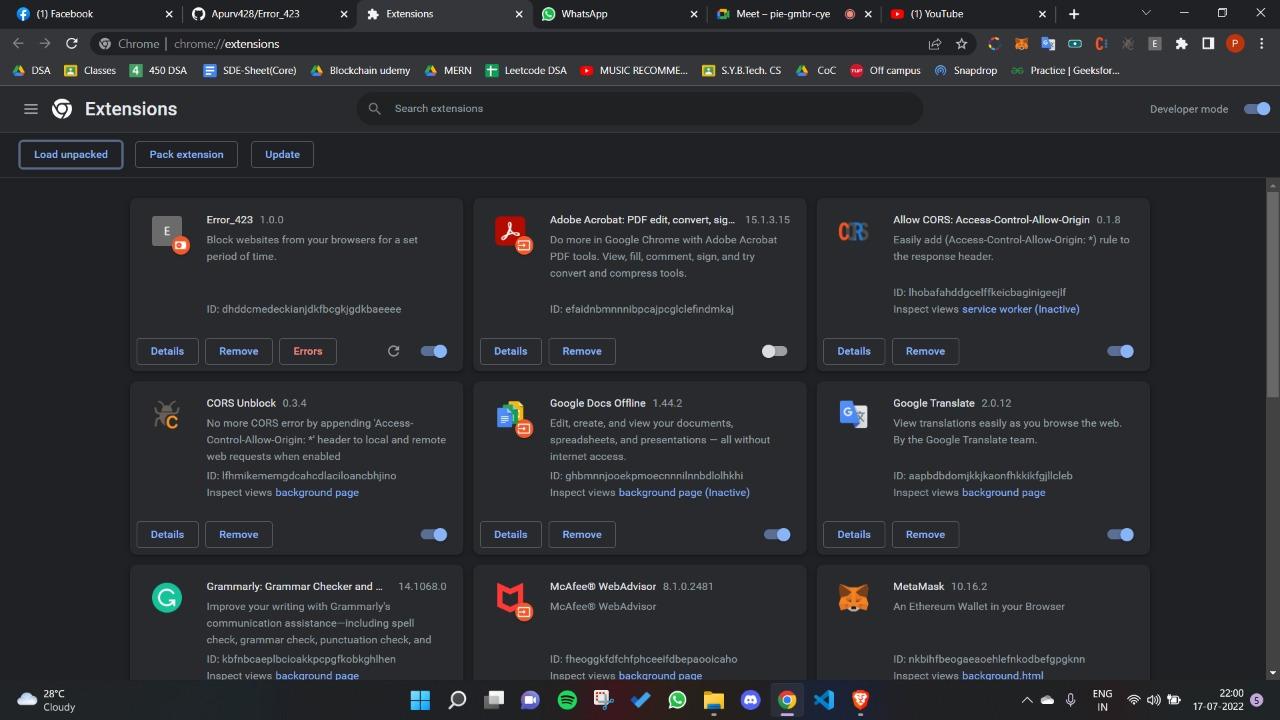Viewport: 1280px width, 720px height.
Task: Open Visual Studio Code from the taskbar
Action: [824, 700]
